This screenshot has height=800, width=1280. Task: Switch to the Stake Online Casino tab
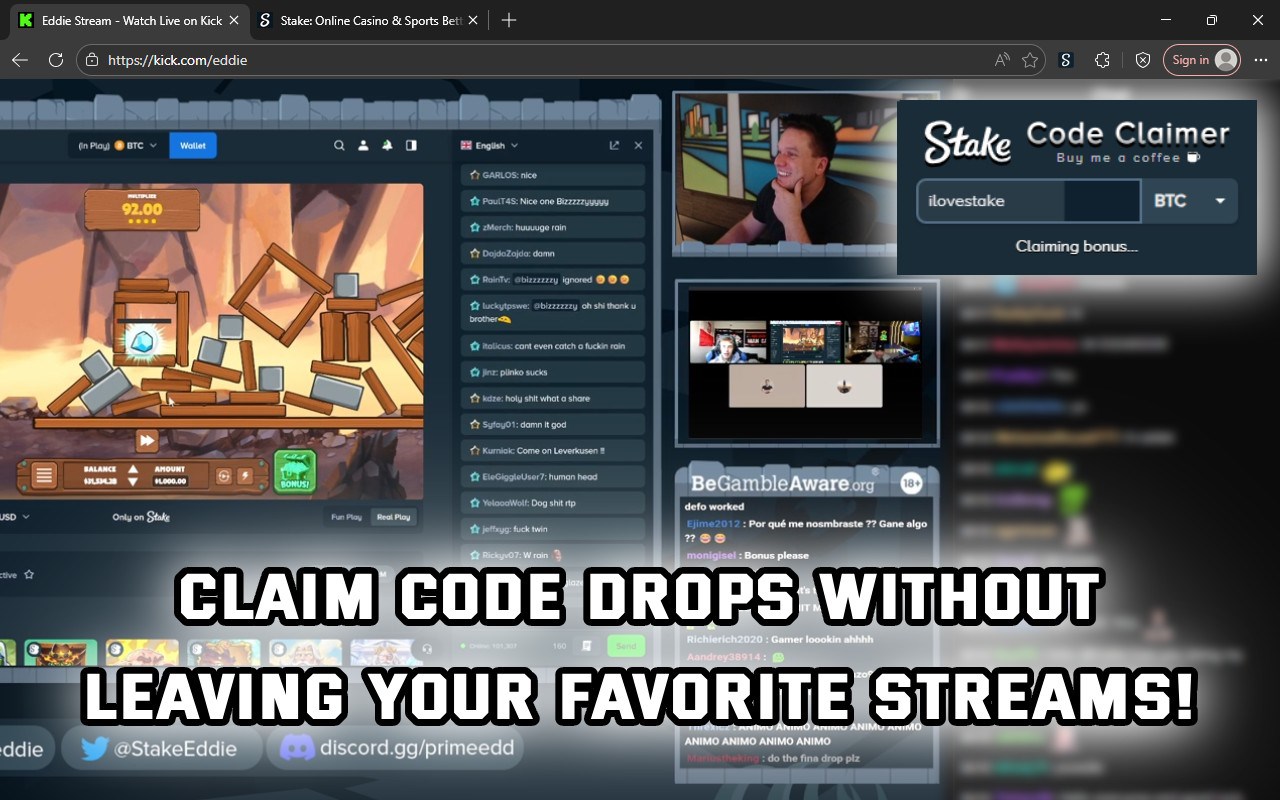[369, 20]
